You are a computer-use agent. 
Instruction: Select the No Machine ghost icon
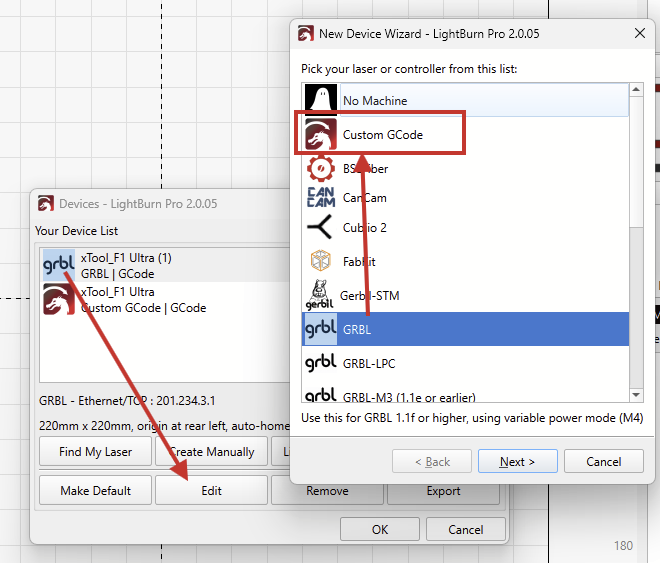click(321, 100)
